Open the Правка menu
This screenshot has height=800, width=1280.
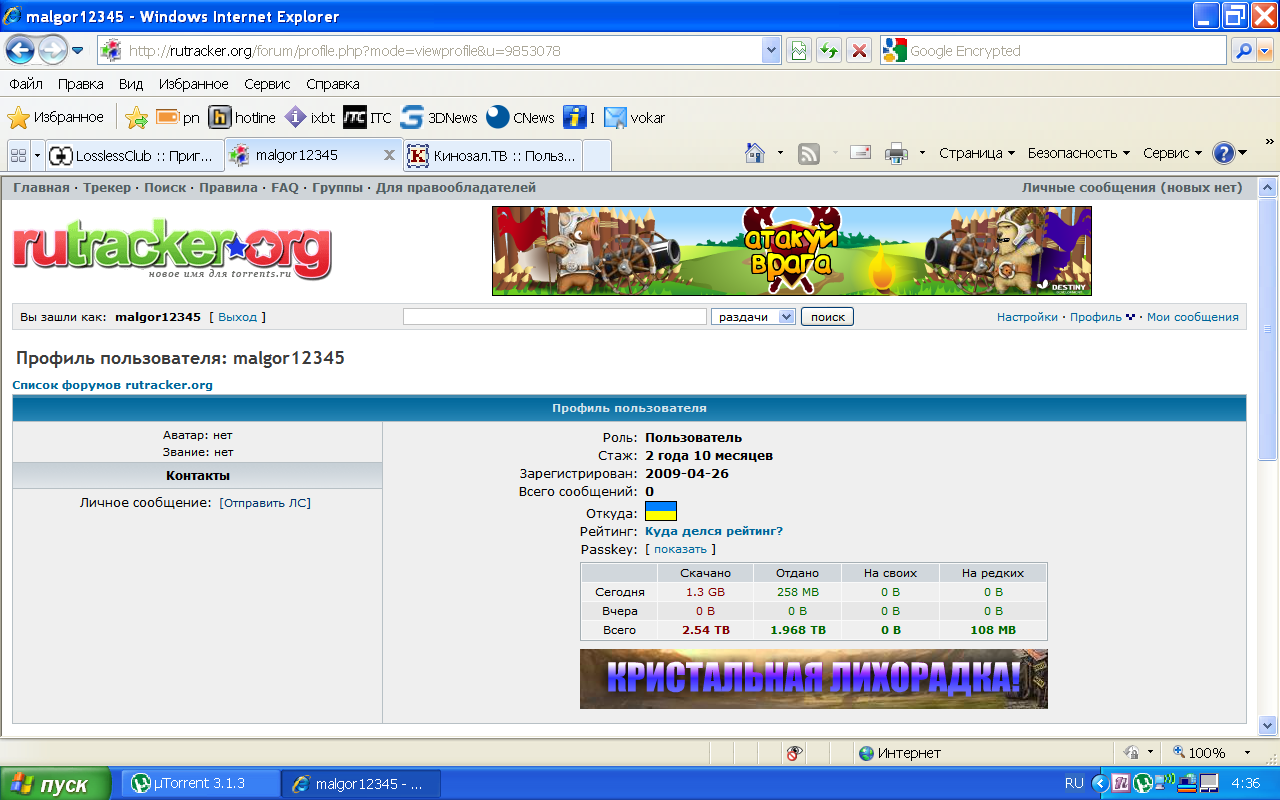(x=80, y=84)
